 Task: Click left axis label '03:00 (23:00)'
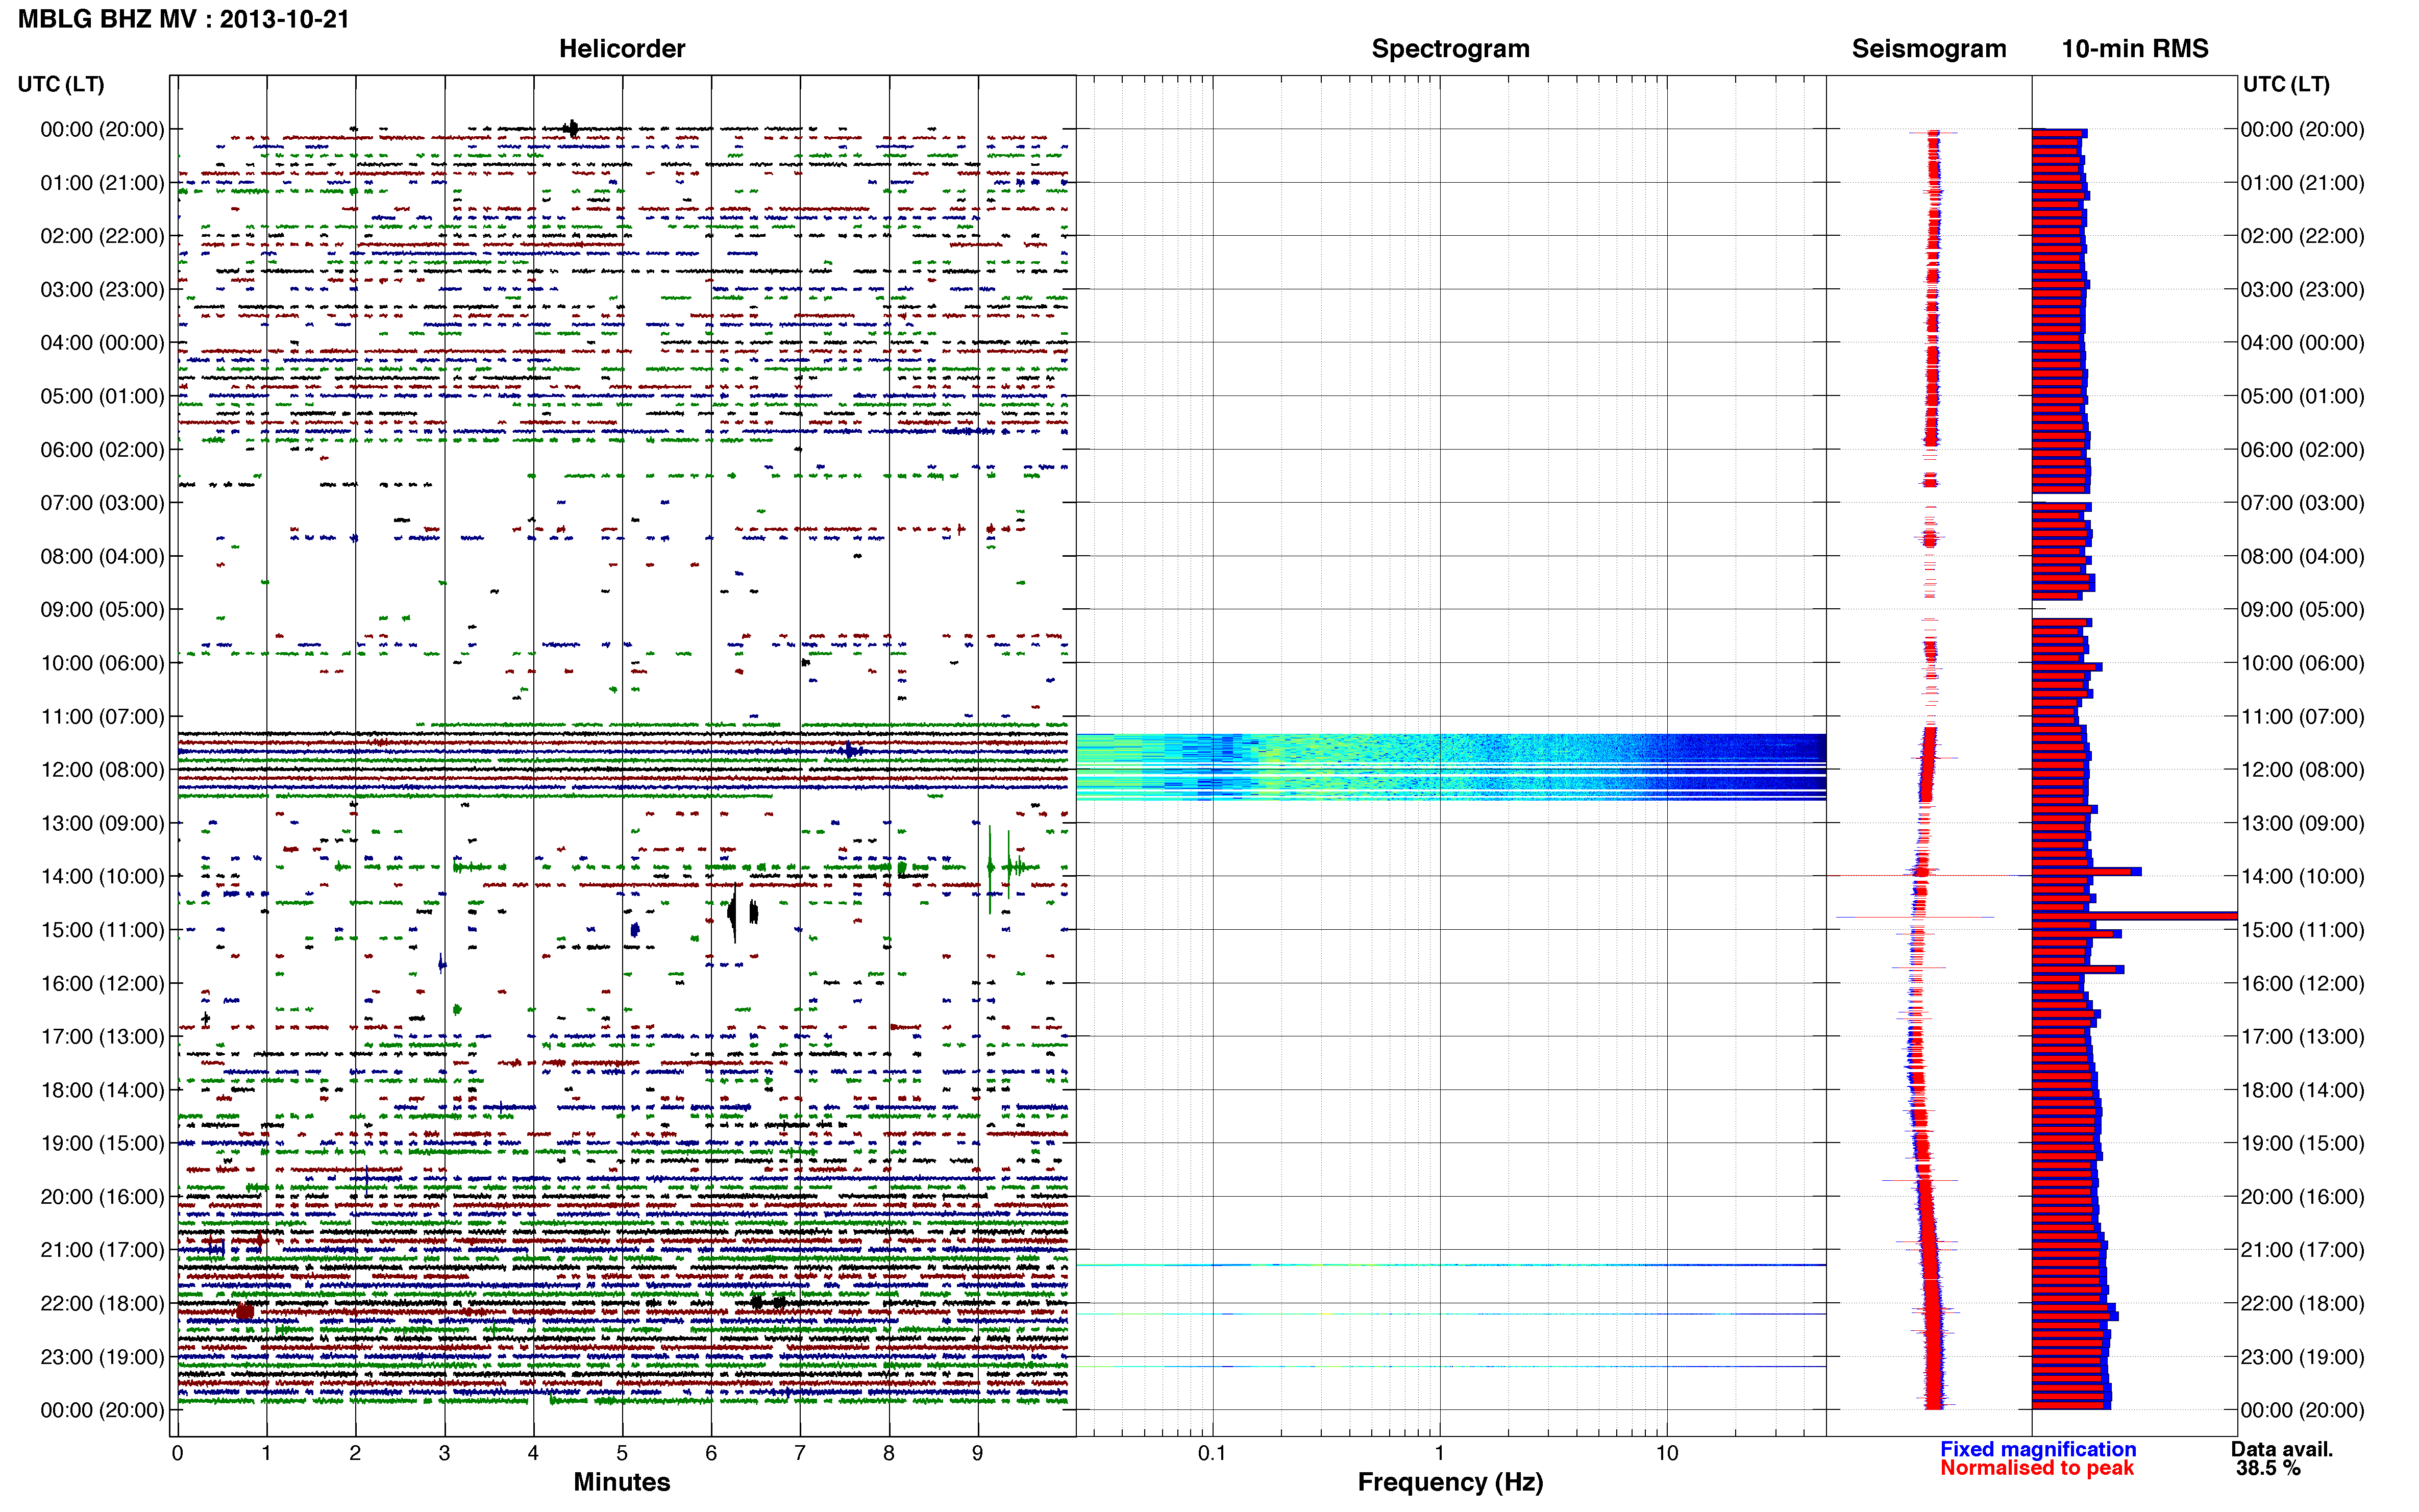point(102,289)
